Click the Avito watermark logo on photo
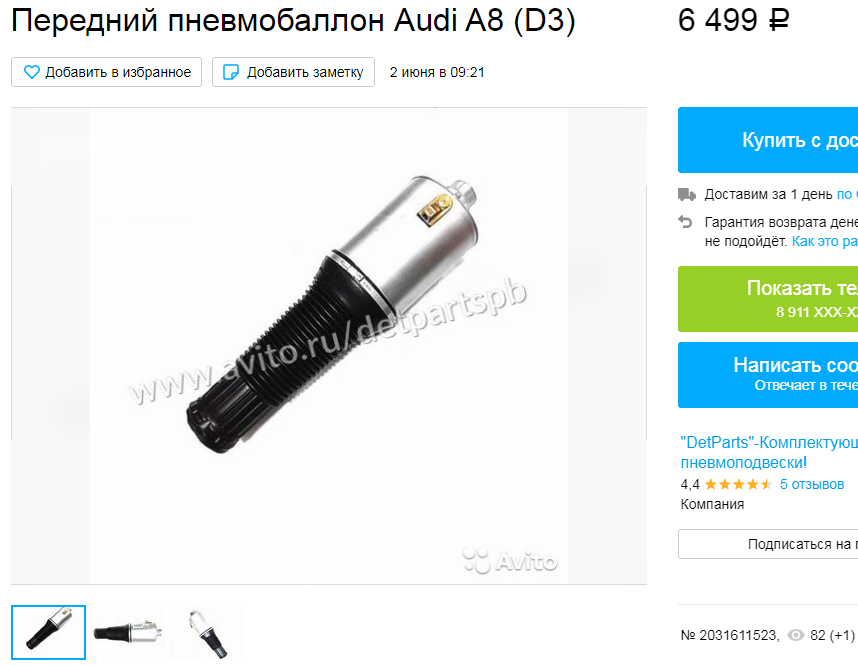 pyautogui.click(x=510, y=560)
